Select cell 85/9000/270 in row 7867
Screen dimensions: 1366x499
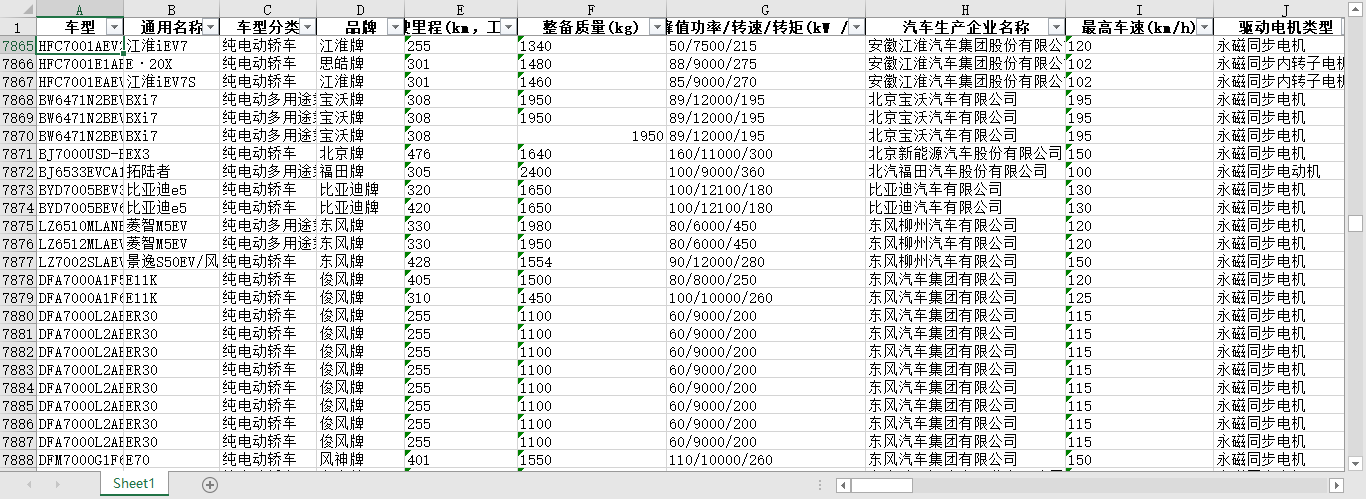[x=766, y=81]
